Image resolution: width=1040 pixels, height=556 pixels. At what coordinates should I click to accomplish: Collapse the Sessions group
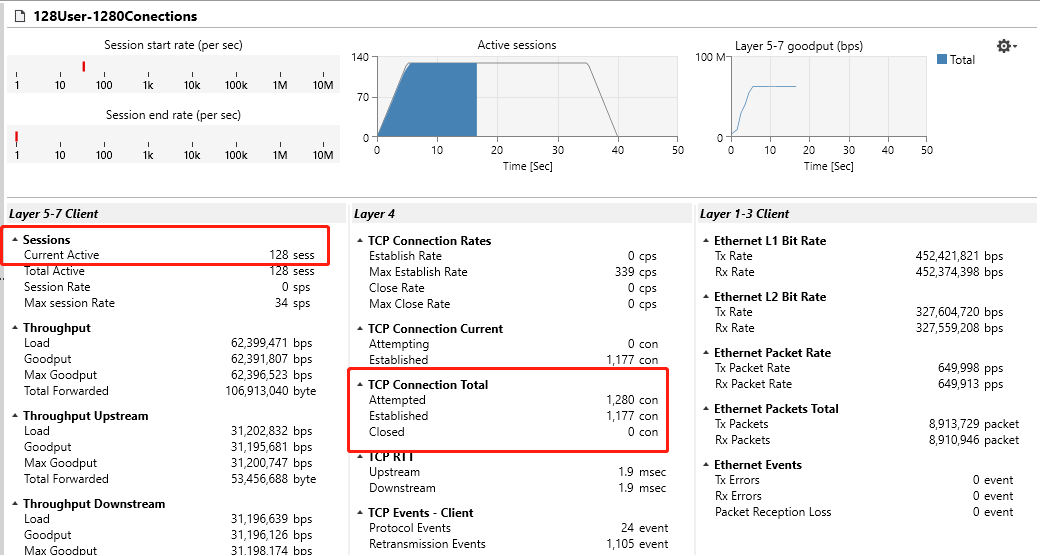pyautogui.click(x=15, y=240)
